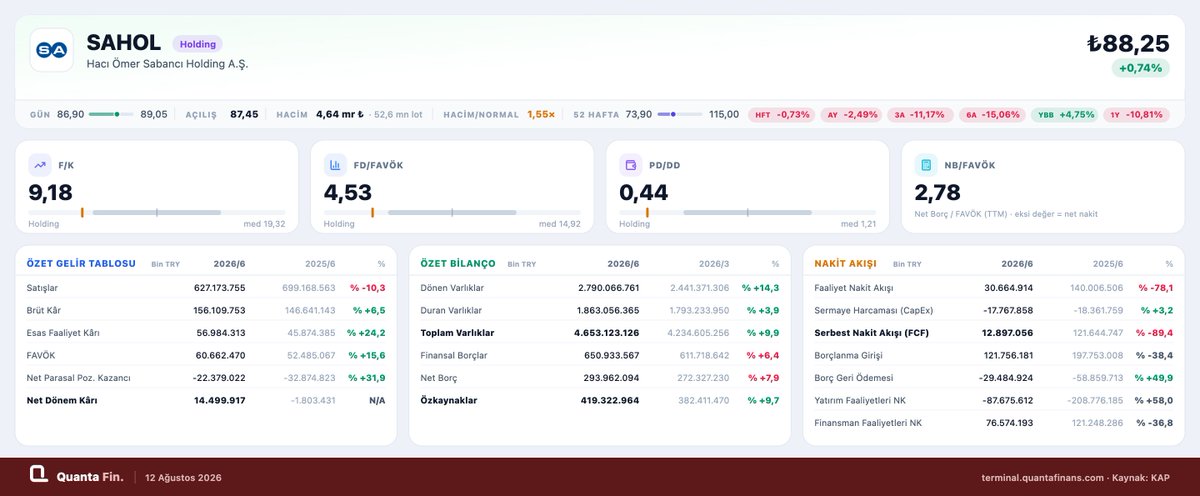
Task: Click the Faaliyet Nakit Akışı row label
Action: [x=854, y=288]
